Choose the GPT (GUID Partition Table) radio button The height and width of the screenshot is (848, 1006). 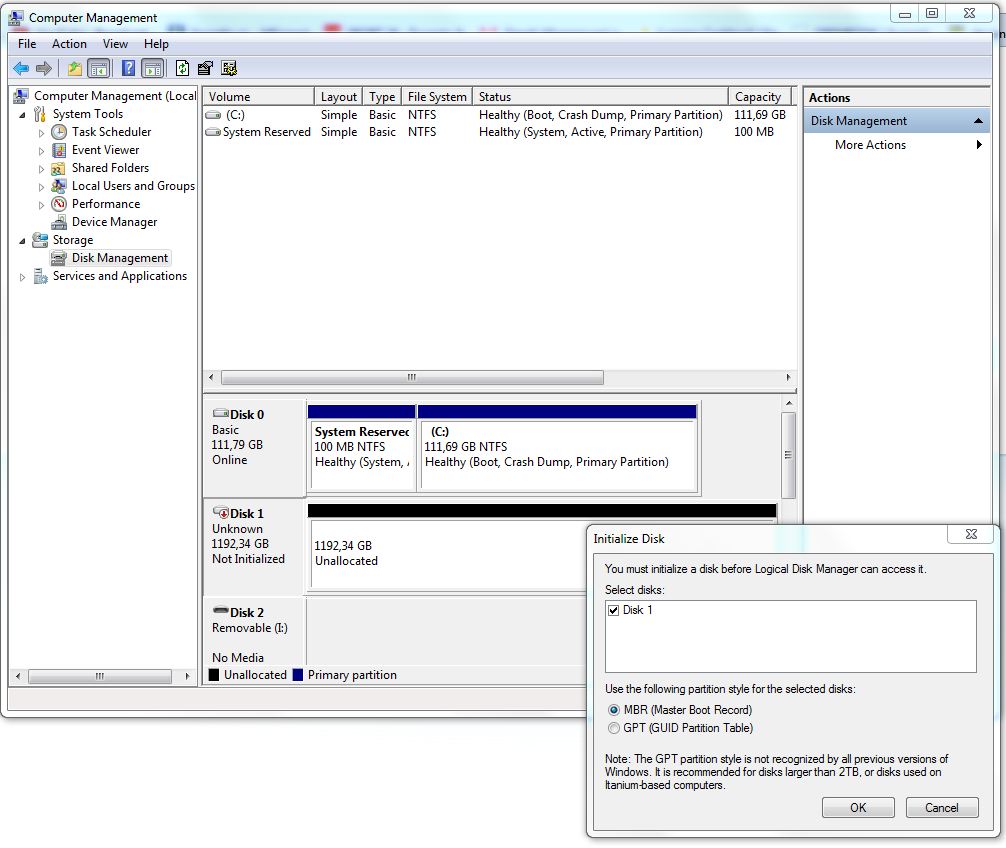pyautogui.click(x=614, y=728)
